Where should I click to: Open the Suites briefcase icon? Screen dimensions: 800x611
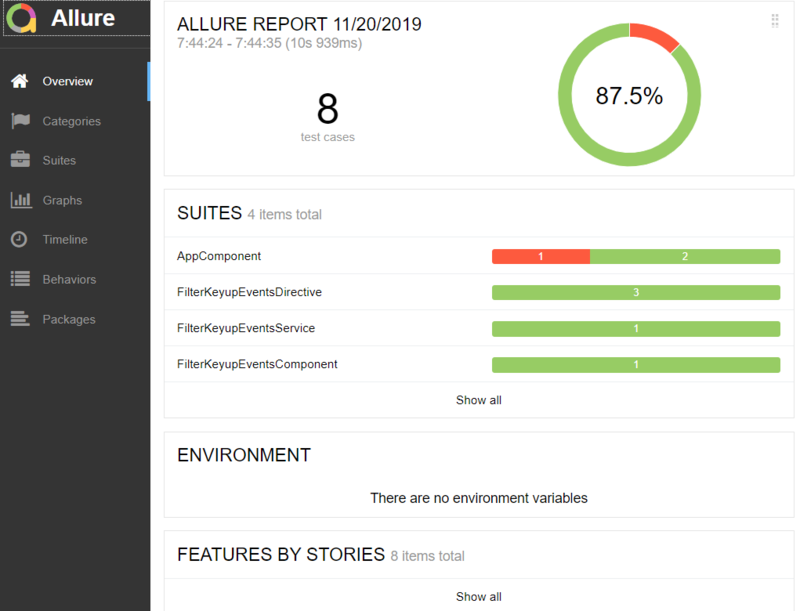pyautogui.click(x=20, y=160)
